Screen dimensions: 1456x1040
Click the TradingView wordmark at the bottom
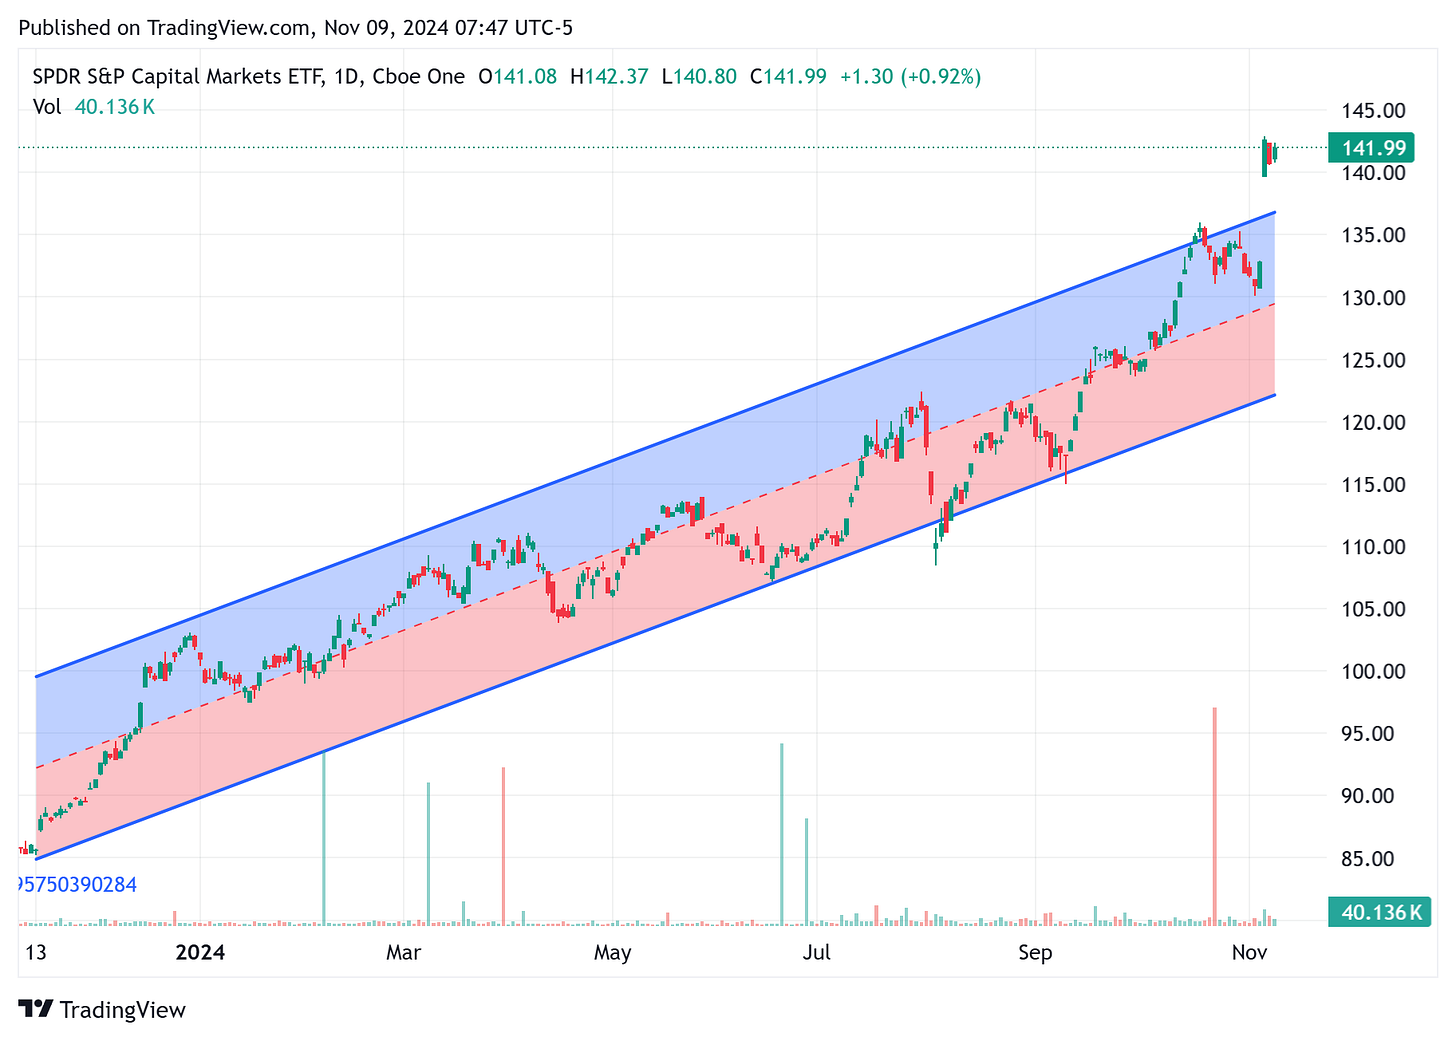click(x=125, y=1010)
